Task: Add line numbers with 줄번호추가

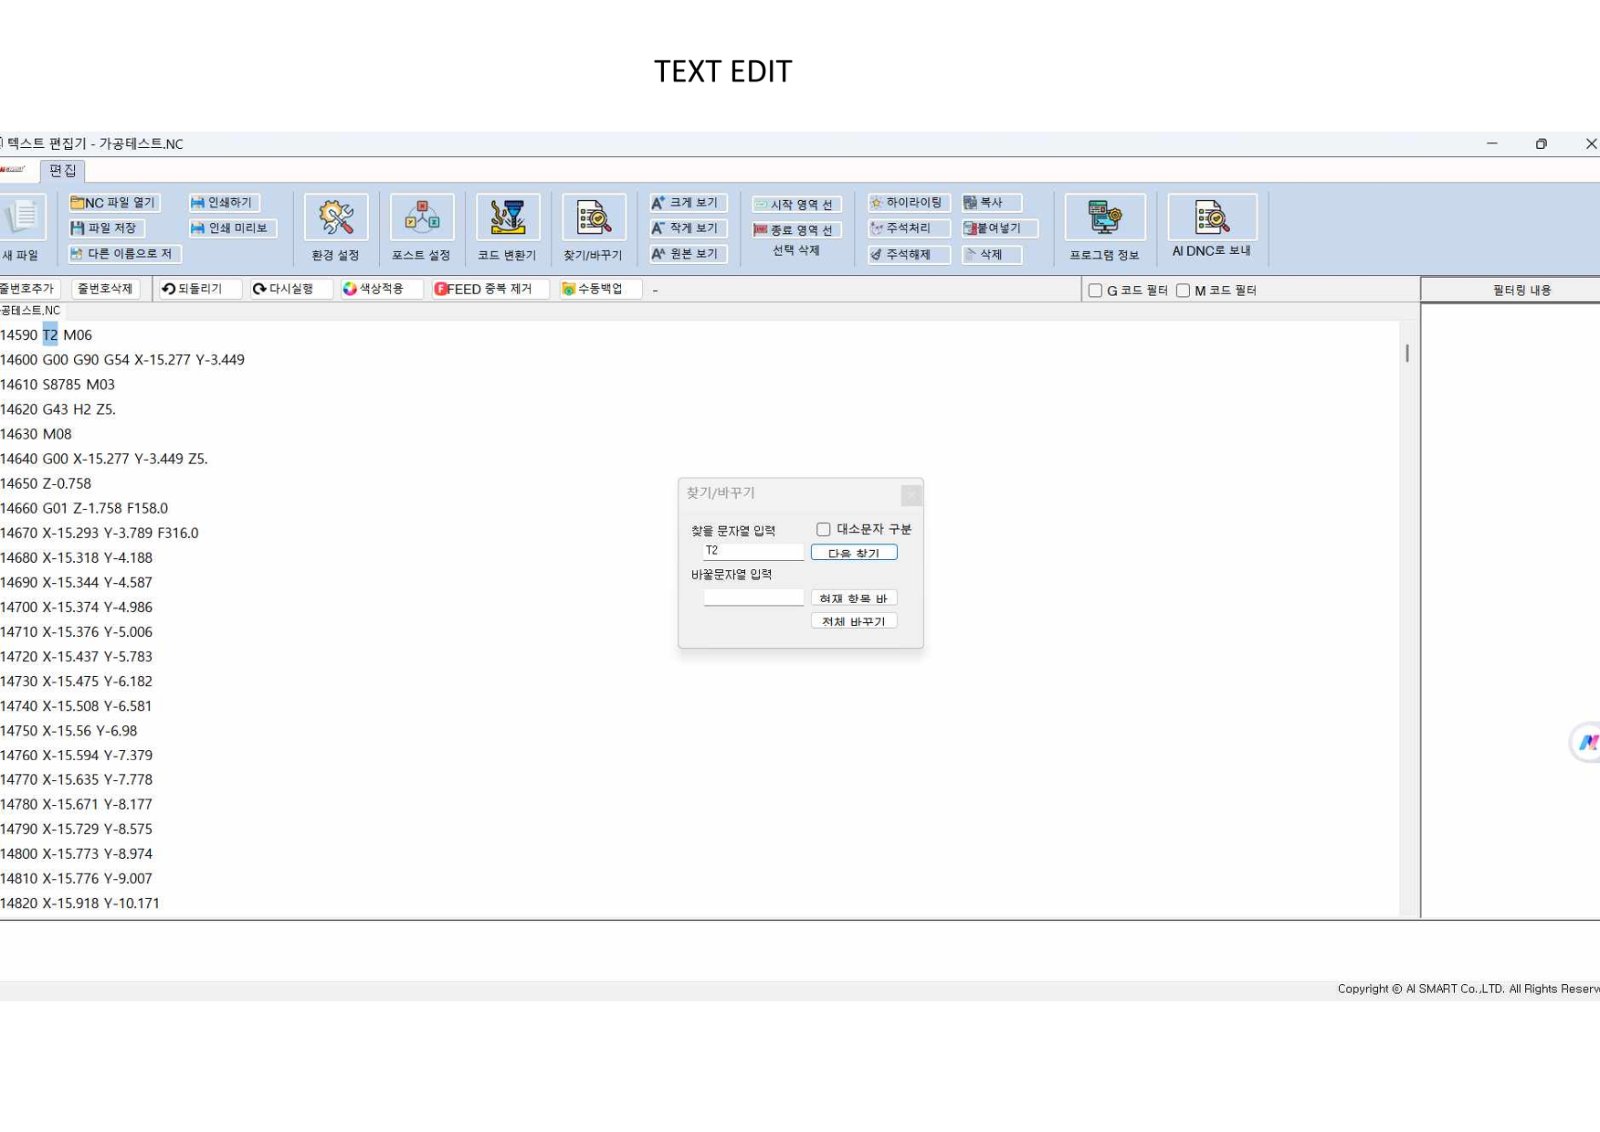Action: (29, 288)
